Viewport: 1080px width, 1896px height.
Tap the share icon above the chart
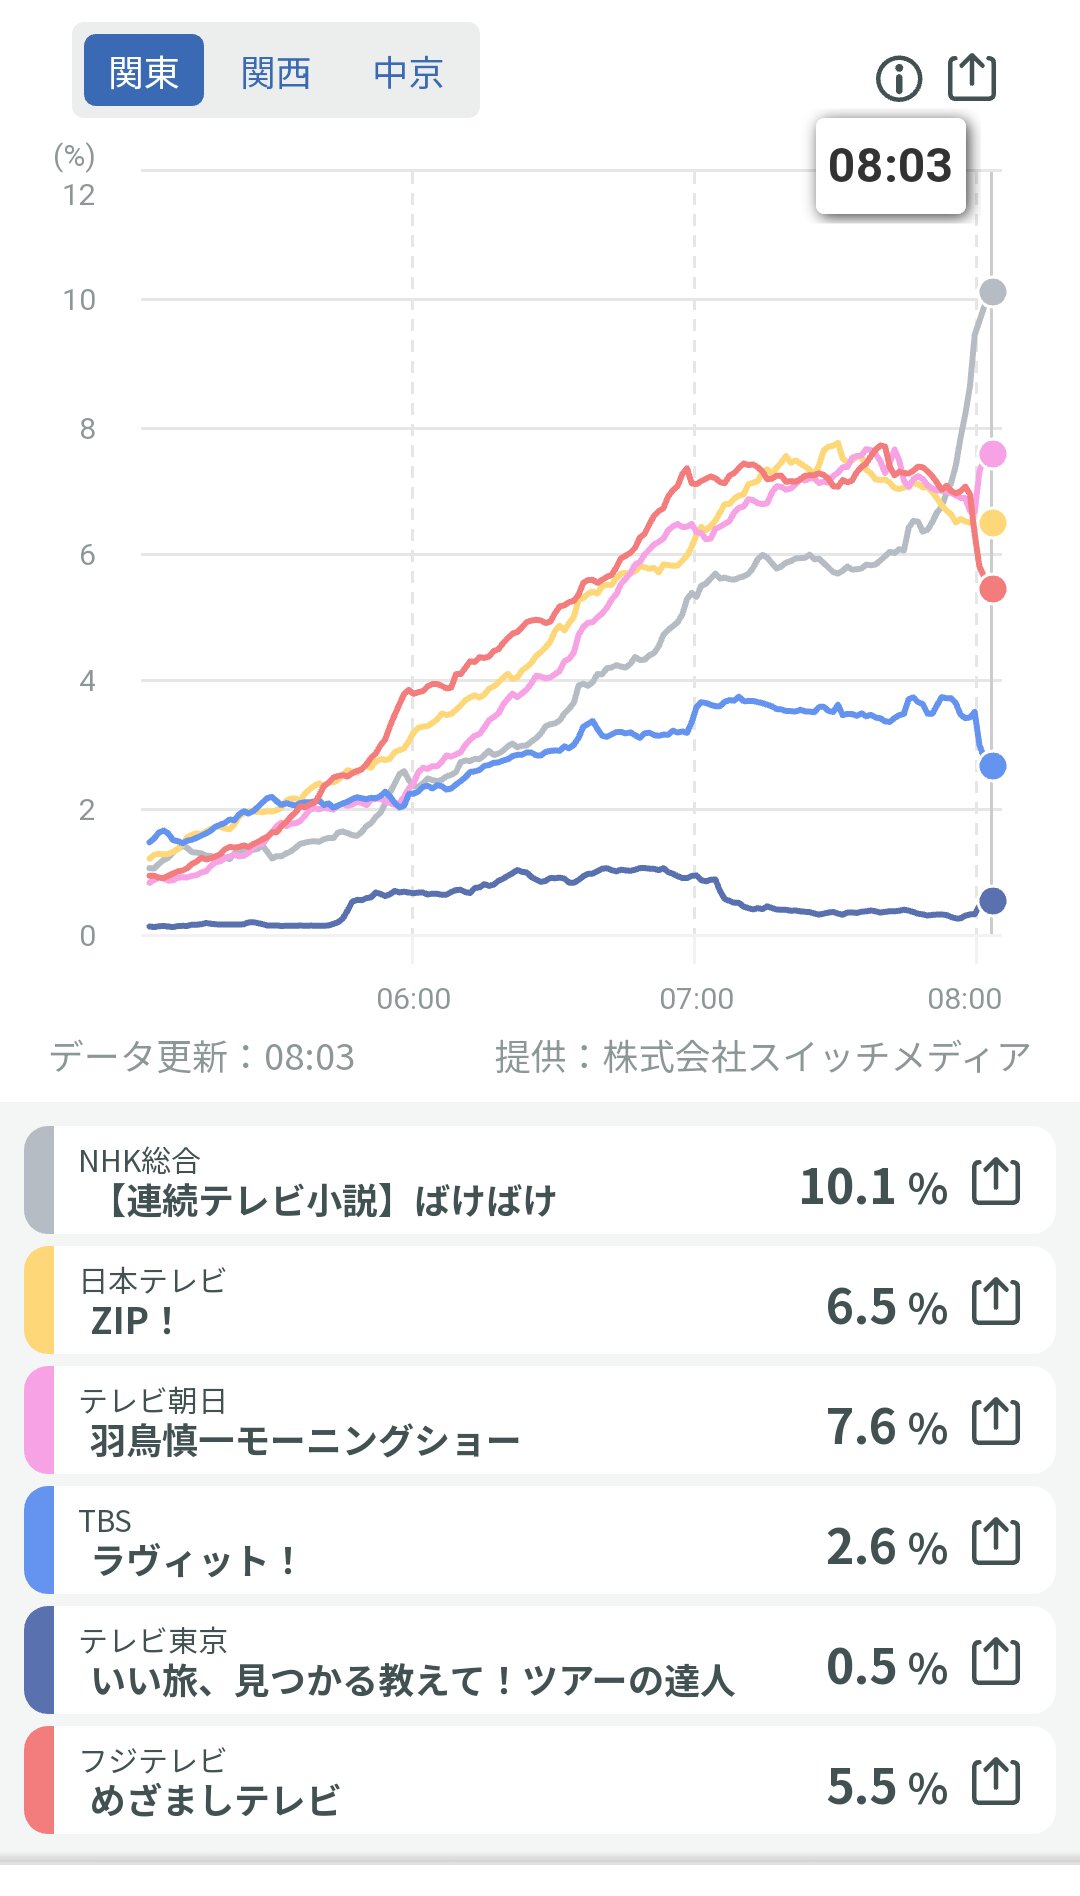click(972, 77)
